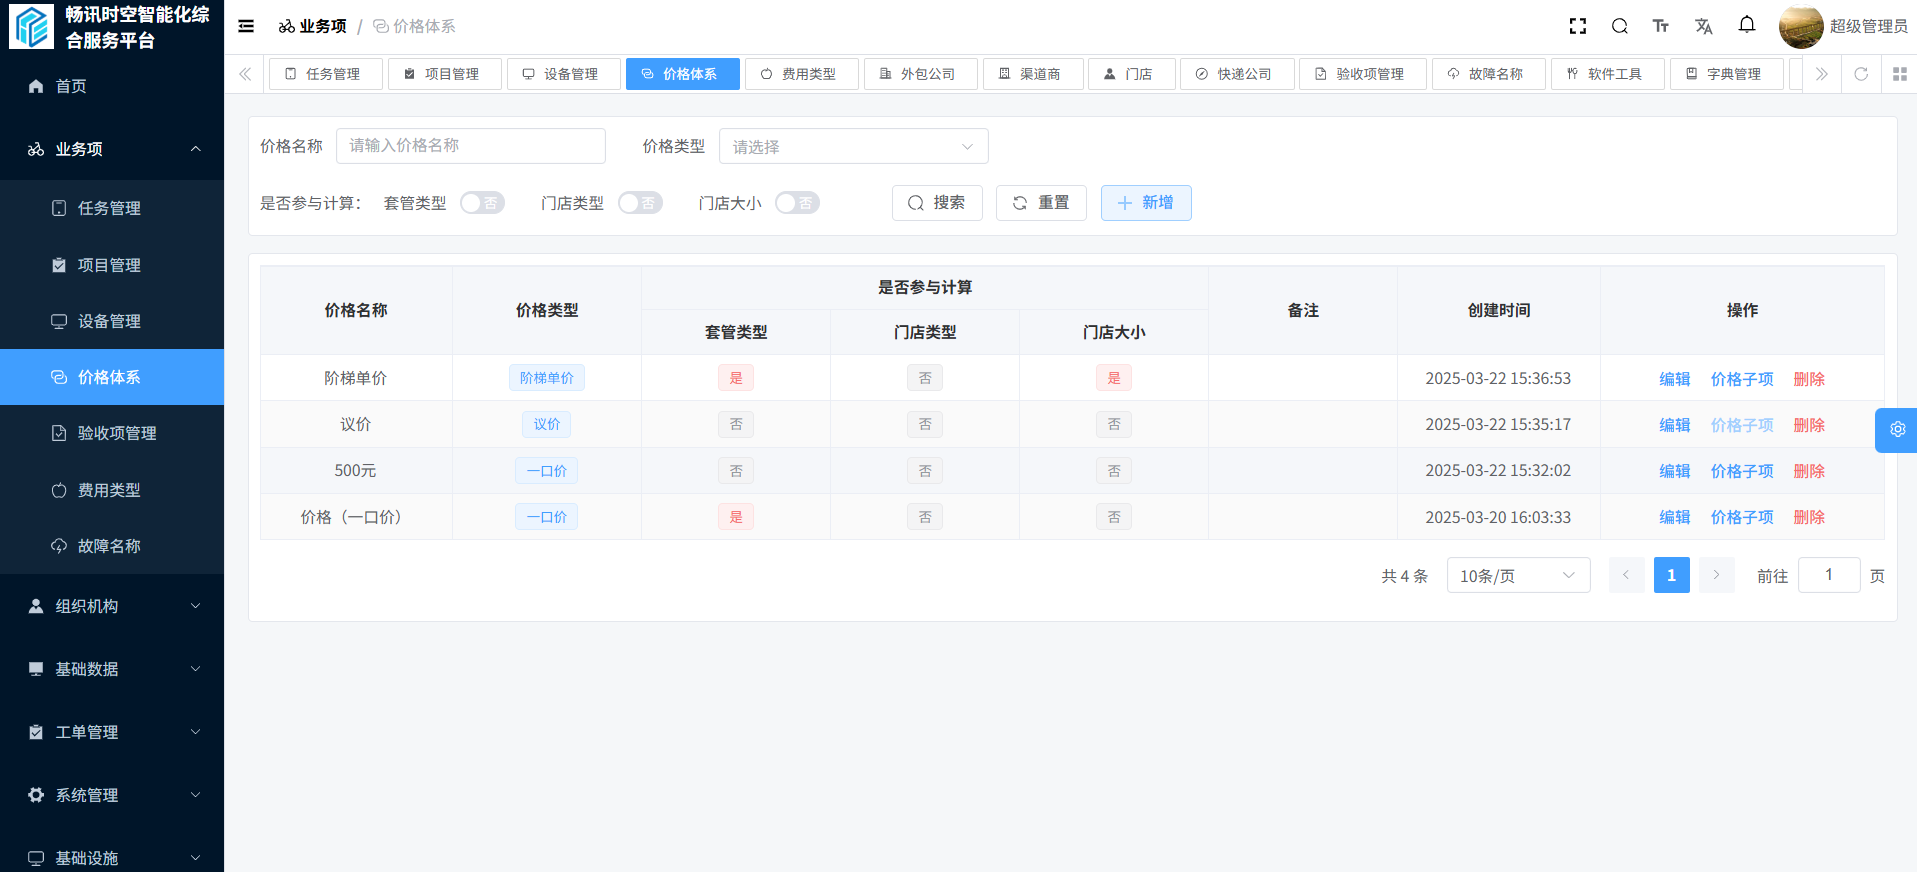Screen dimensions: 1917x872
Task: Open the 10条/页 page size dropdown
Action: coord(1517,575)
